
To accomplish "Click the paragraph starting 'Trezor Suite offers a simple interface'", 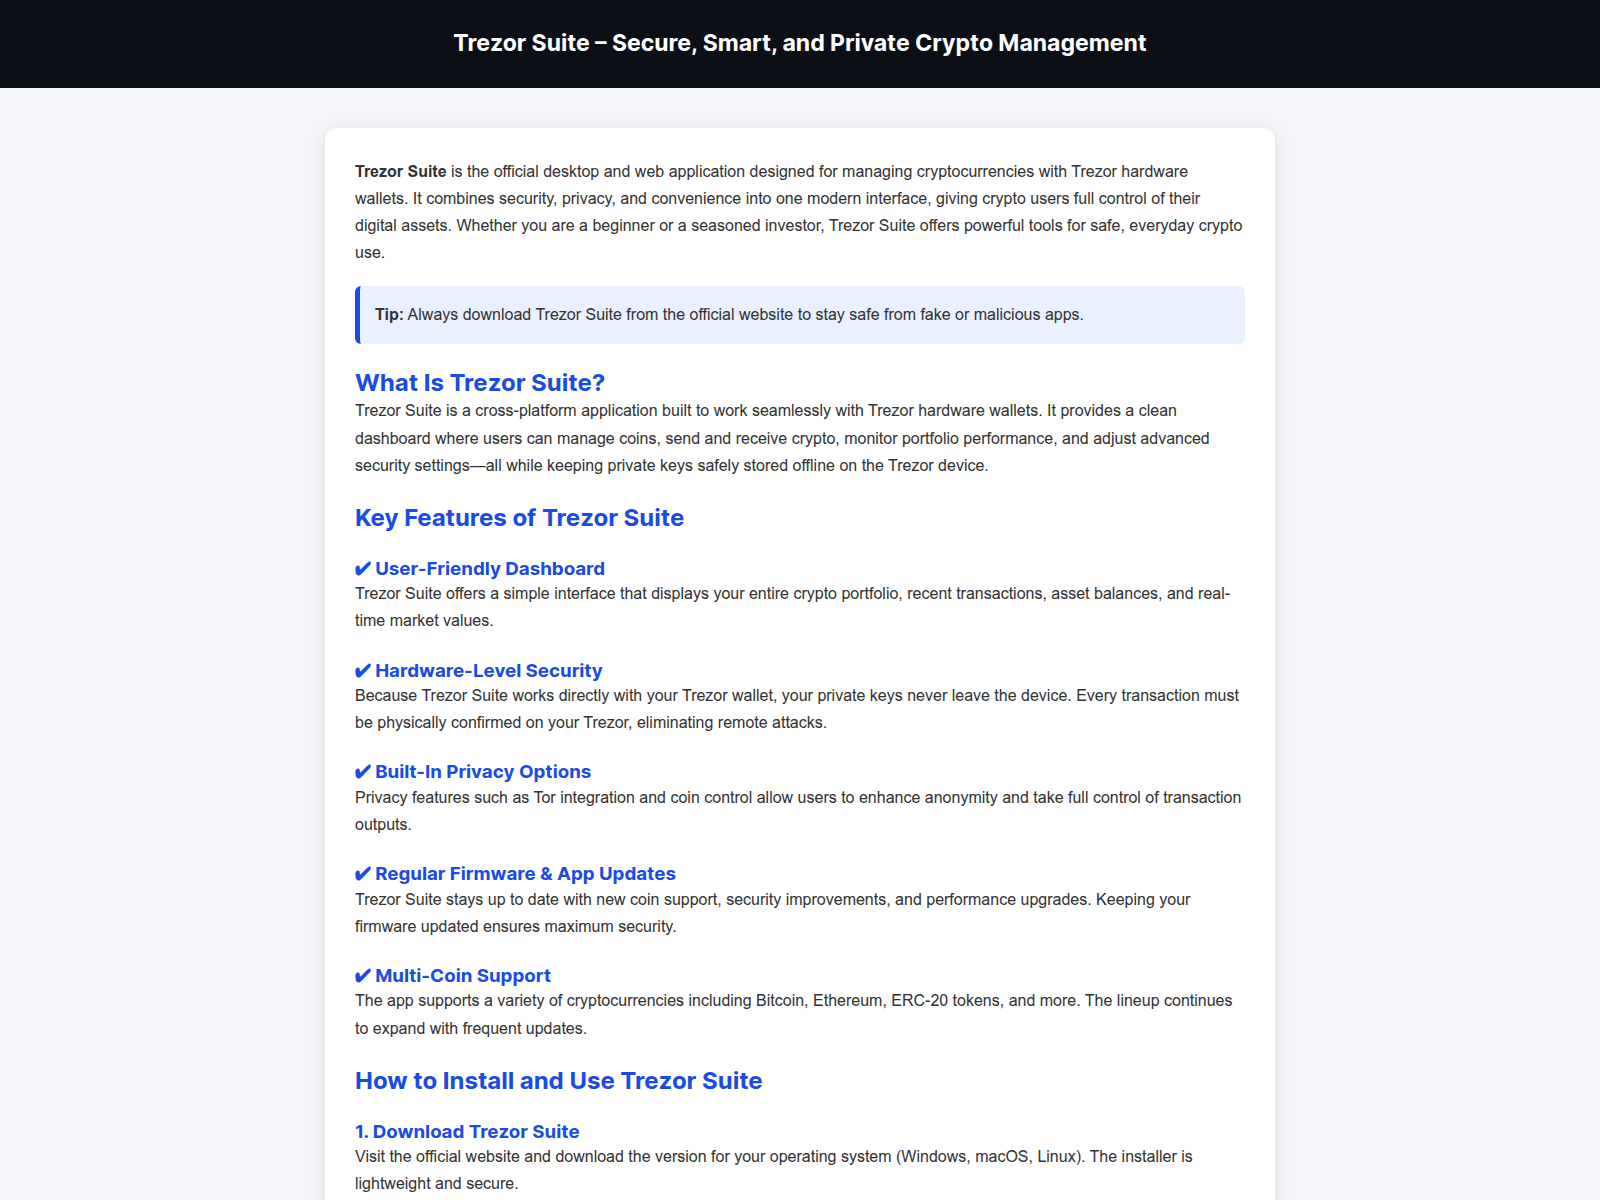I will pos(800,607).
